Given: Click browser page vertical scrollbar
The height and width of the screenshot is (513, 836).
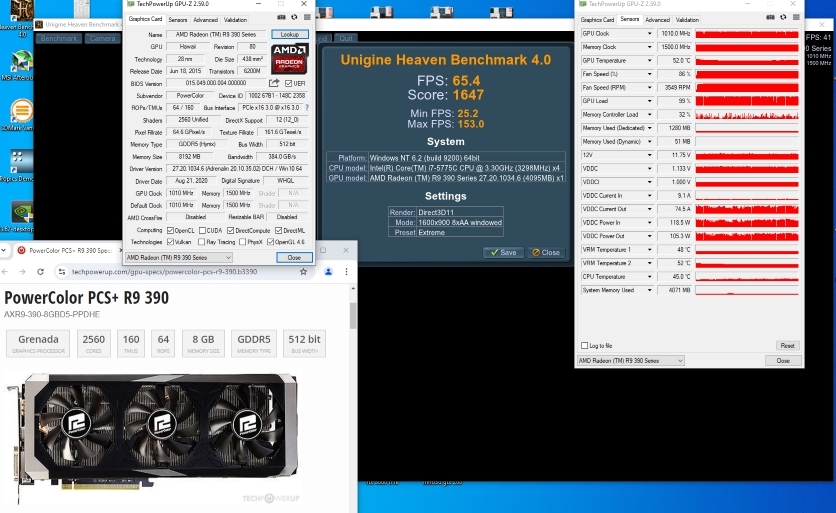Looking at the screenshot, I should click(x=353, y=316).
